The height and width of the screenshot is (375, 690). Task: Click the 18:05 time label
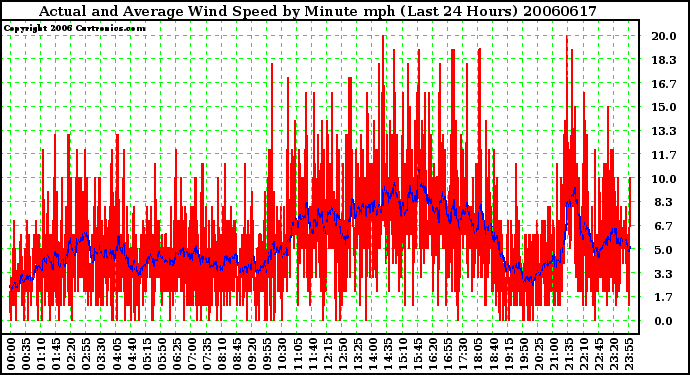(x=478, y=354)
